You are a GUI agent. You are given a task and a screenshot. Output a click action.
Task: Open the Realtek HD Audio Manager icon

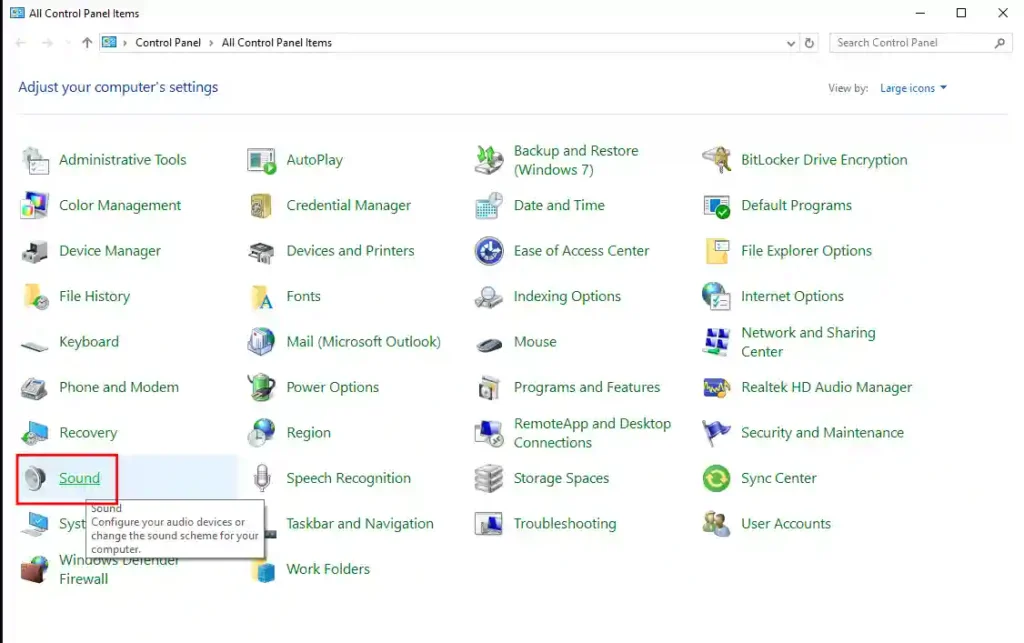(x=716, y=388)
